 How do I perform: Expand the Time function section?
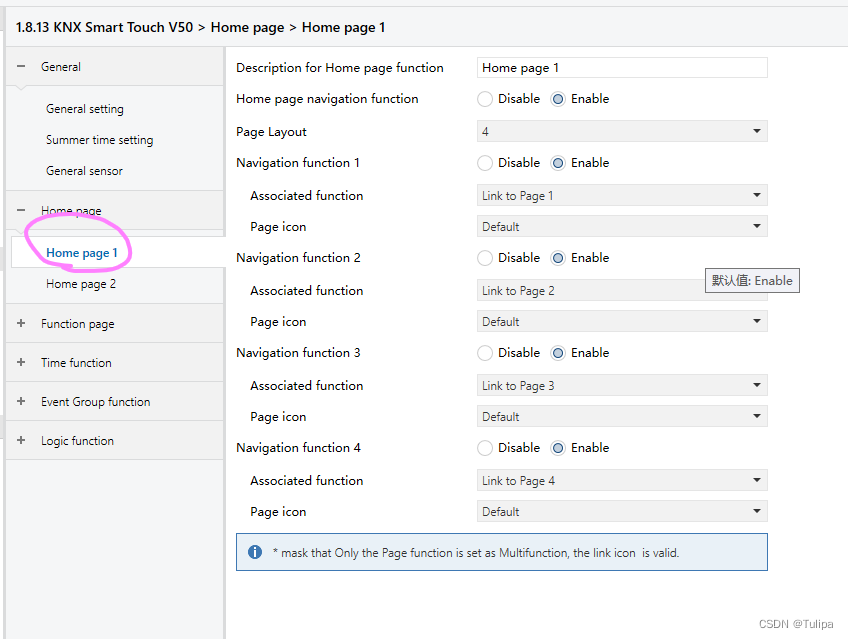(21, 362)
